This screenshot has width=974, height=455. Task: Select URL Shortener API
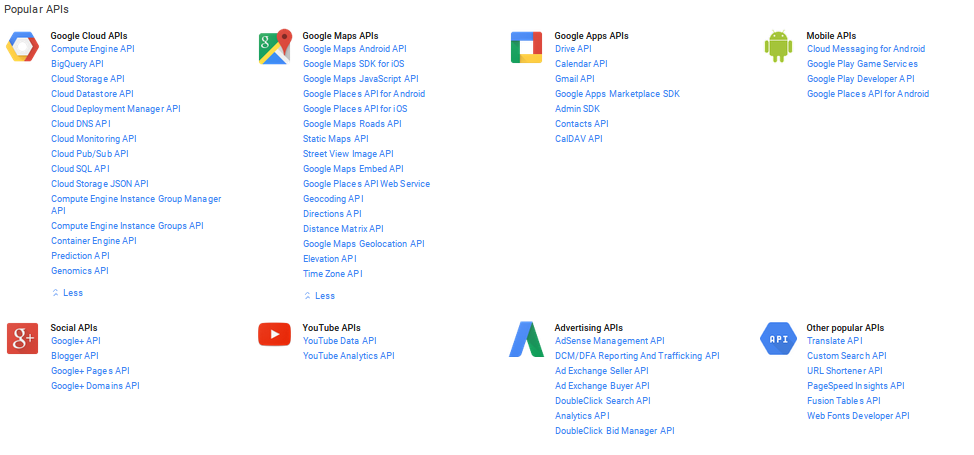[x=845, y=370]
